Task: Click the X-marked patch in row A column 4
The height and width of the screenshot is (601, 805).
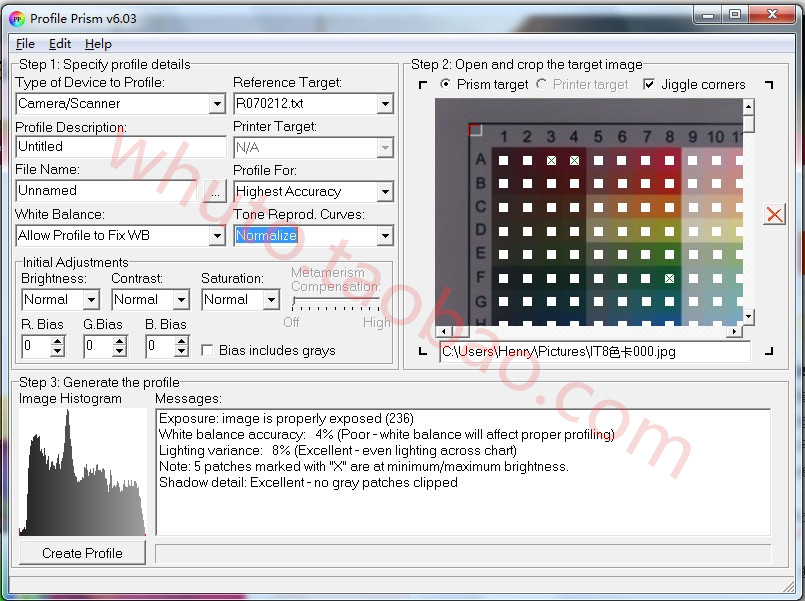Action: click(574, 161)
